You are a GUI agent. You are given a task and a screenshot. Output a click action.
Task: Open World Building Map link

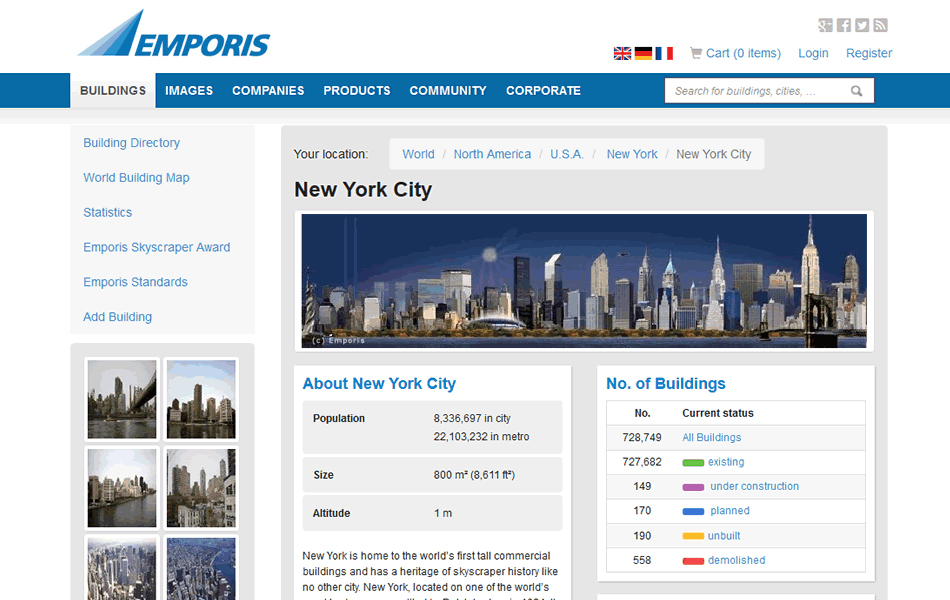tap(136, 178)
